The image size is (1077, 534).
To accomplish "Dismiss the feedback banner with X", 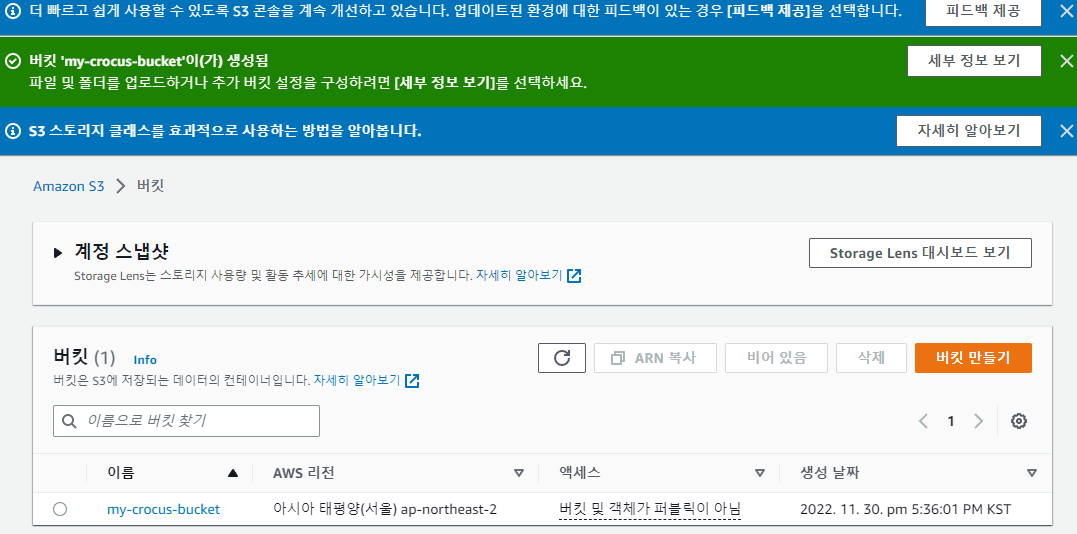I will 1066,12.
